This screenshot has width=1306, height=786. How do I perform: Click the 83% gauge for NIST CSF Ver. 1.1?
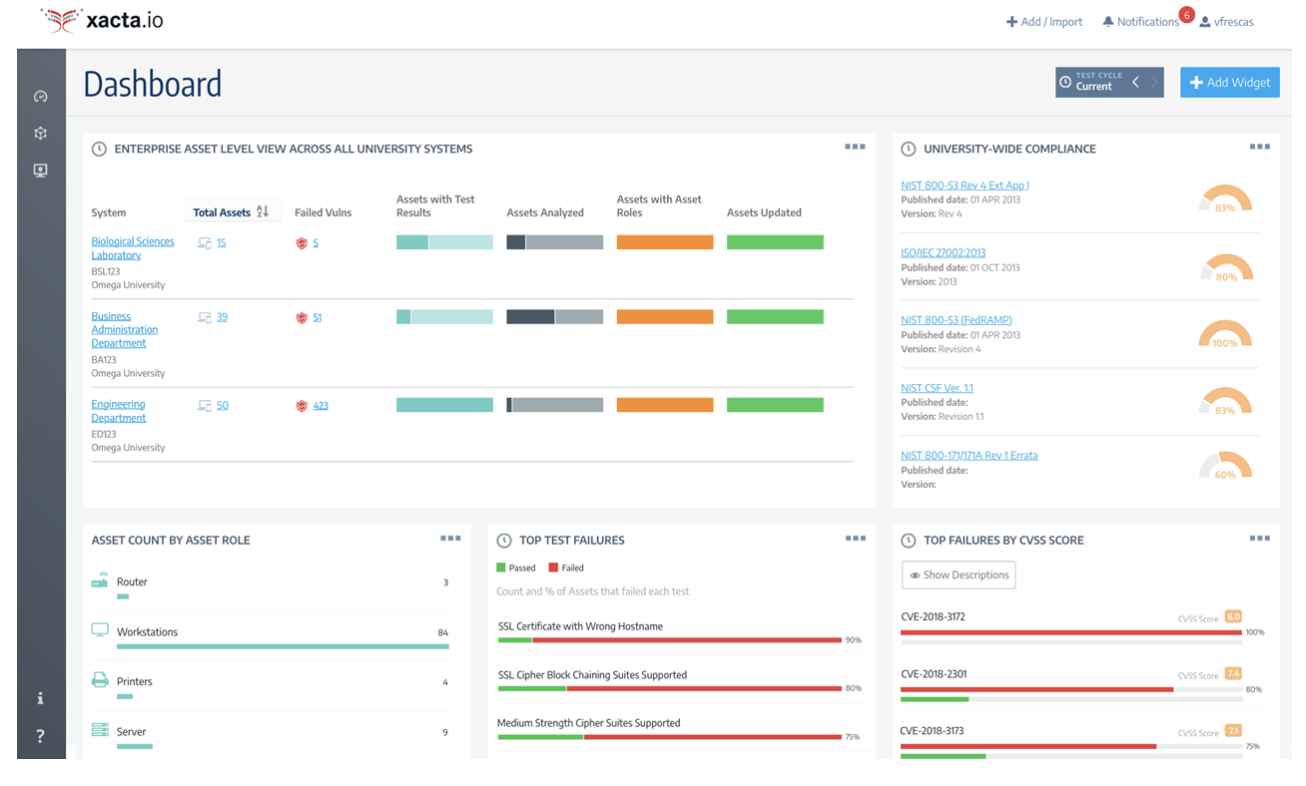1224,401
